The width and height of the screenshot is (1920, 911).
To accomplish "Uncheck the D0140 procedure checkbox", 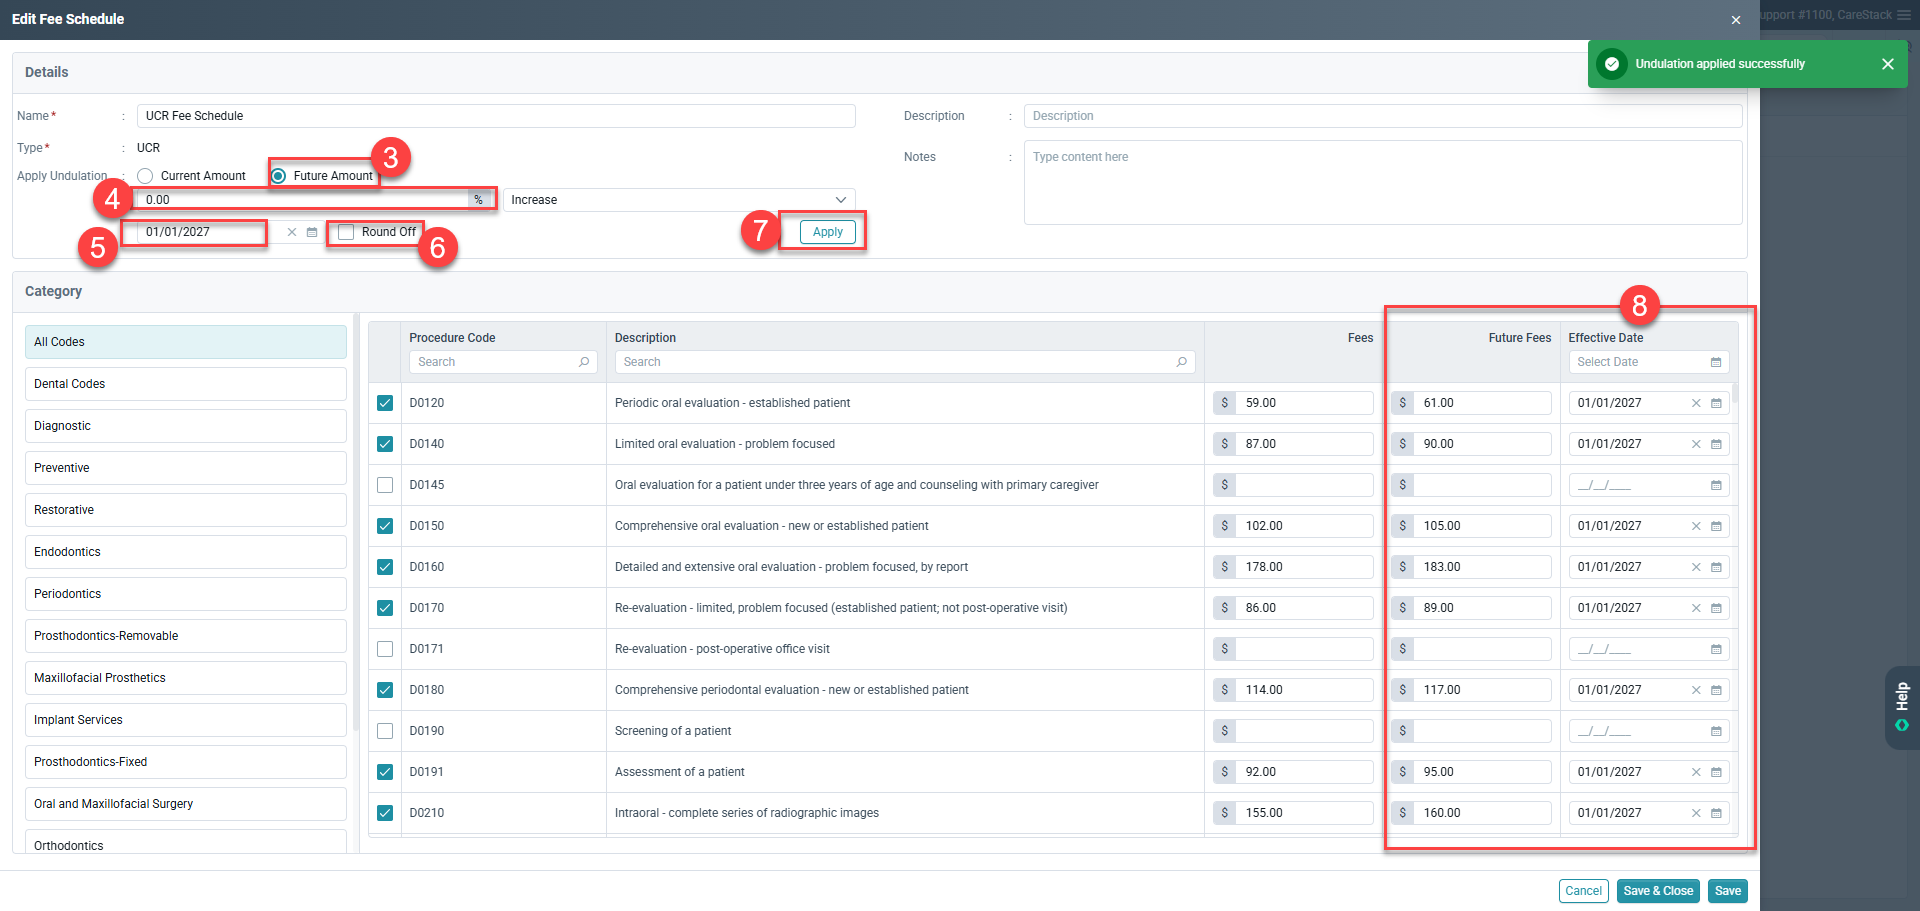I will (385, 444).
